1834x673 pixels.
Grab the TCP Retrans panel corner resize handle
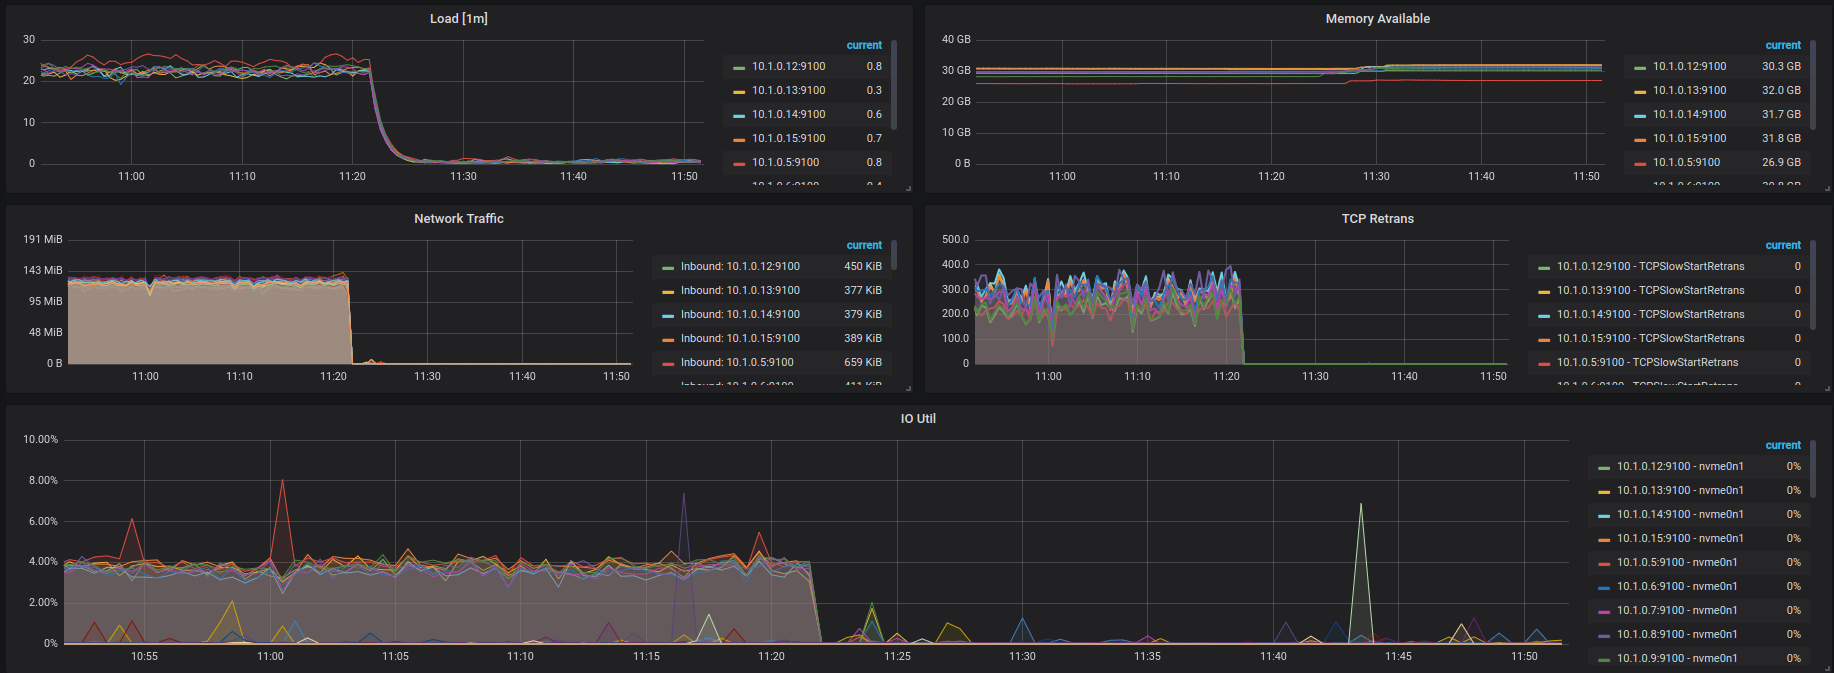[x=1827, y=388]
